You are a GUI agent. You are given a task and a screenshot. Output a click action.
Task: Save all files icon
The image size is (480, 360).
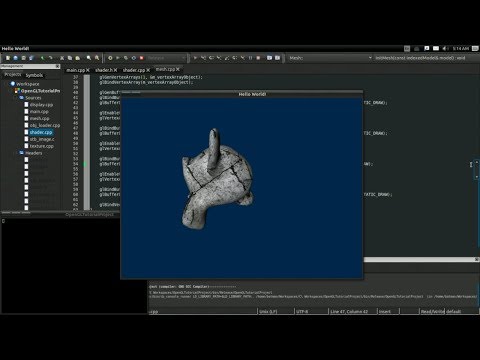[31, 58]
